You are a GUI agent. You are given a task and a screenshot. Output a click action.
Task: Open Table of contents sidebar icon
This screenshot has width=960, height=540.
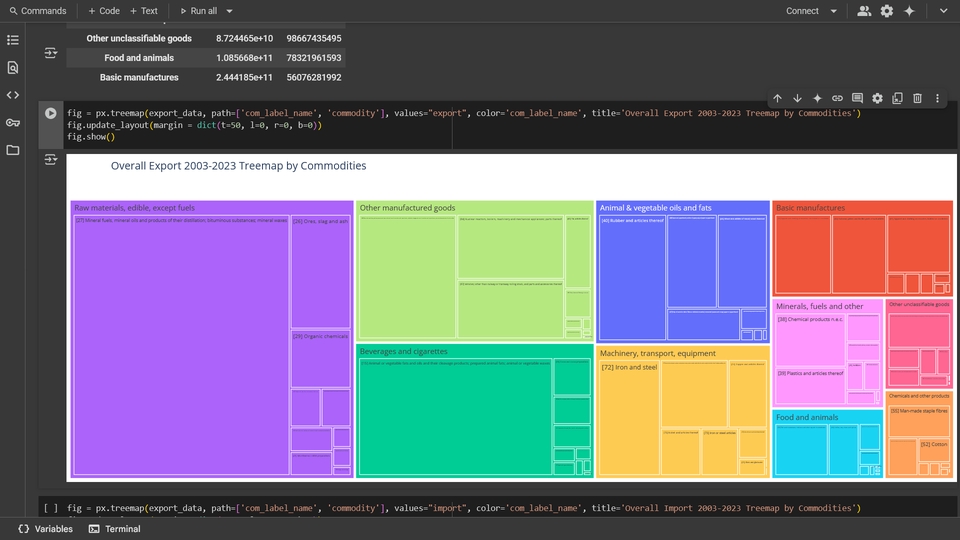13,40
